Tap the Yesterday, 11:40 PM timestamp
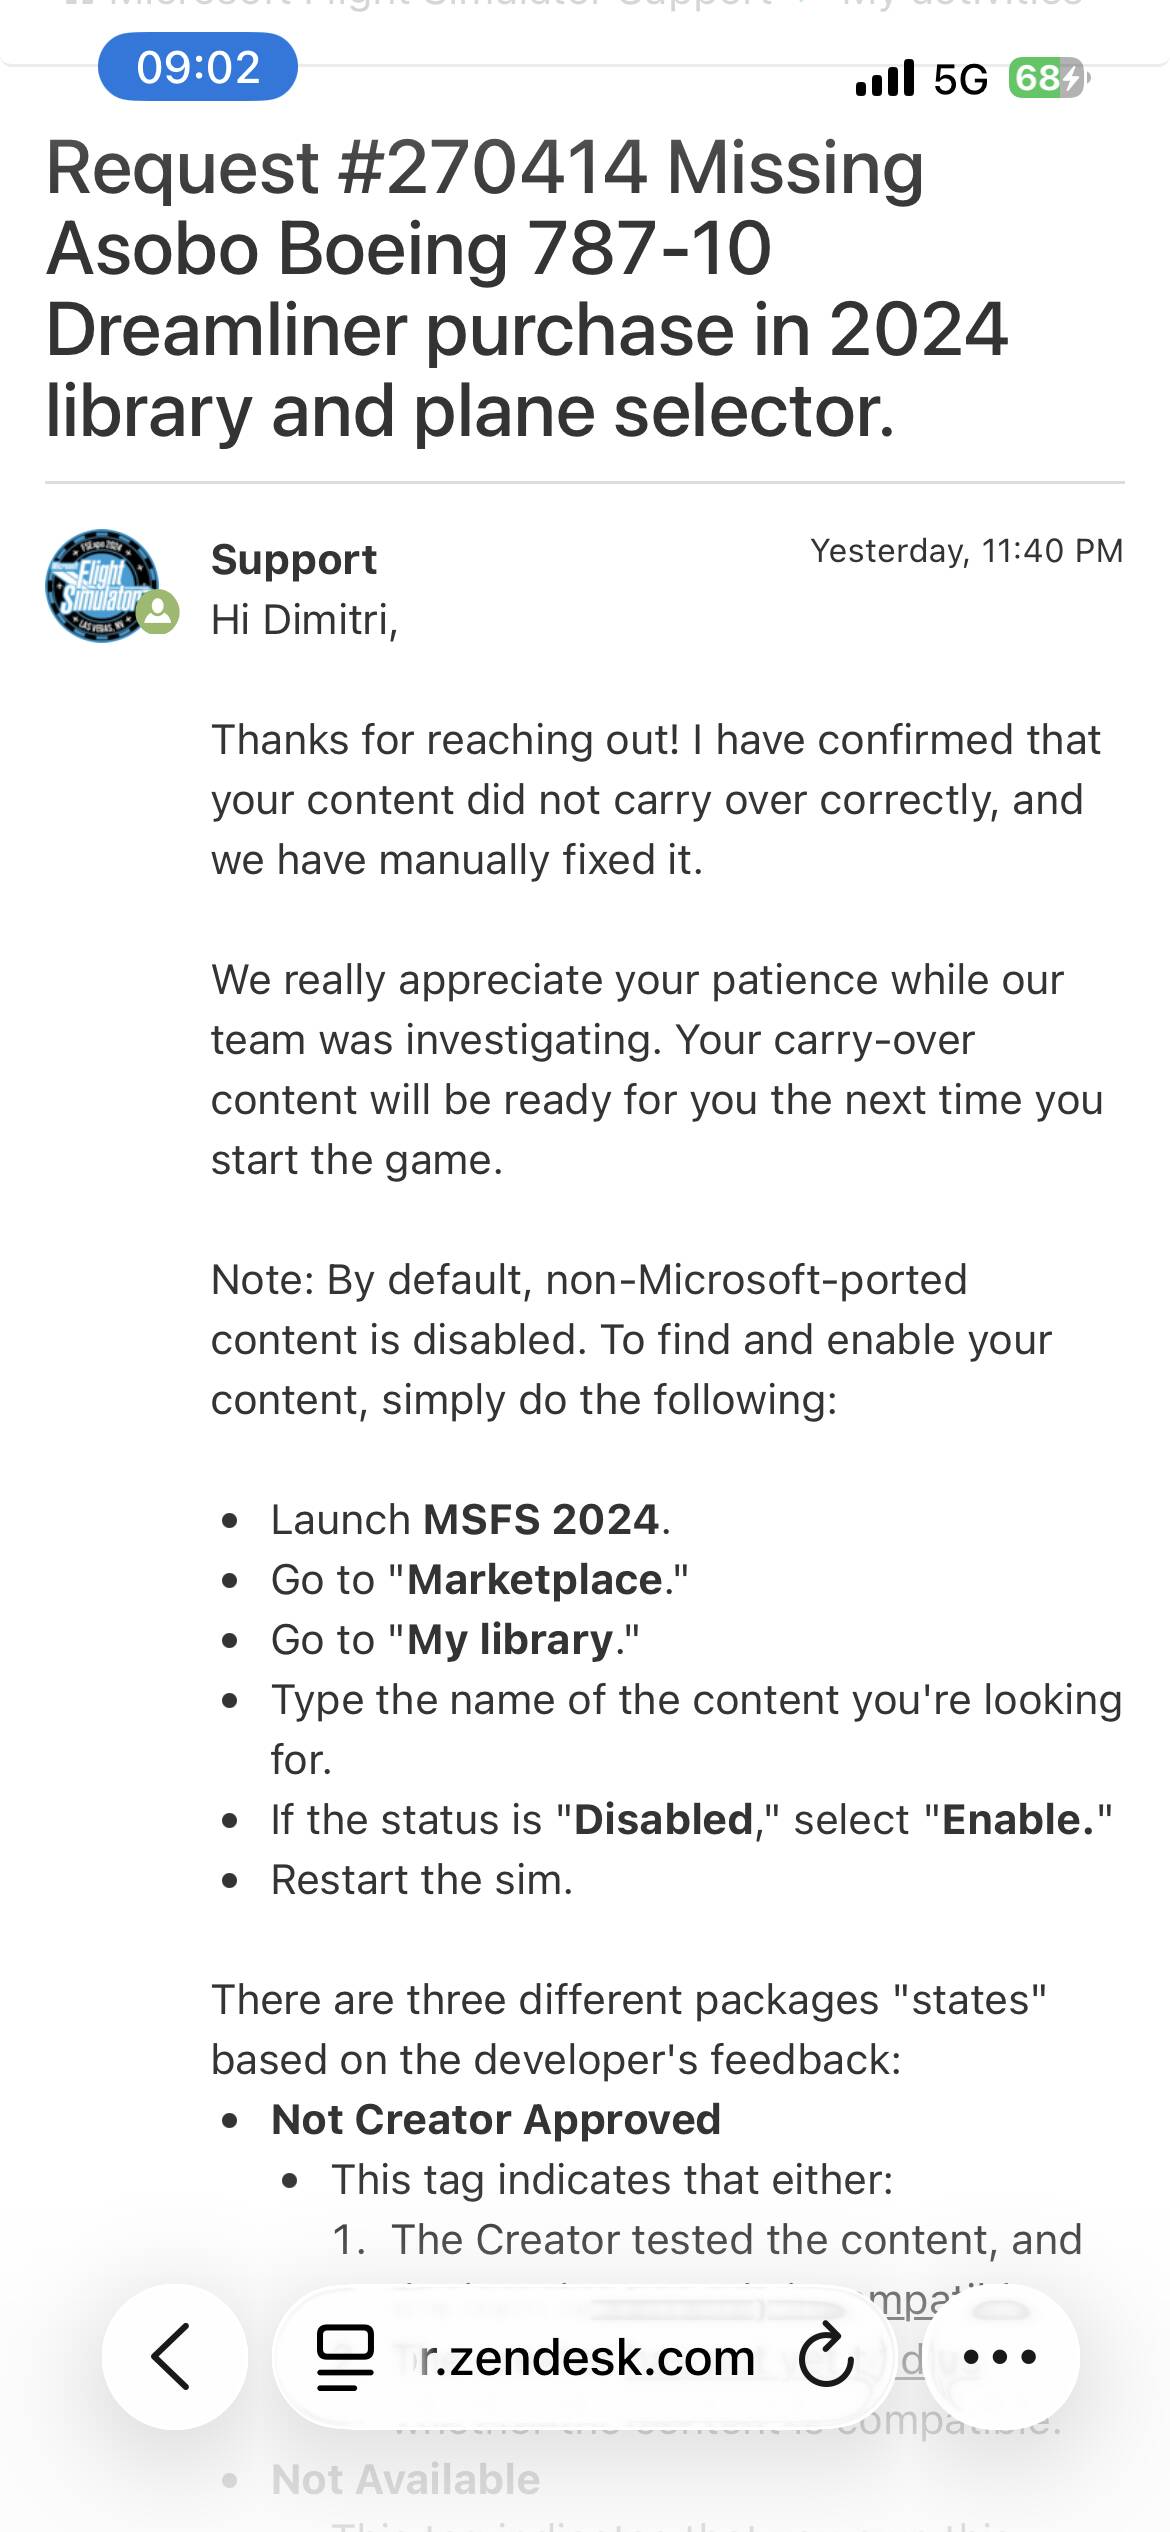 pyautogui.click(x=966, y=551)
